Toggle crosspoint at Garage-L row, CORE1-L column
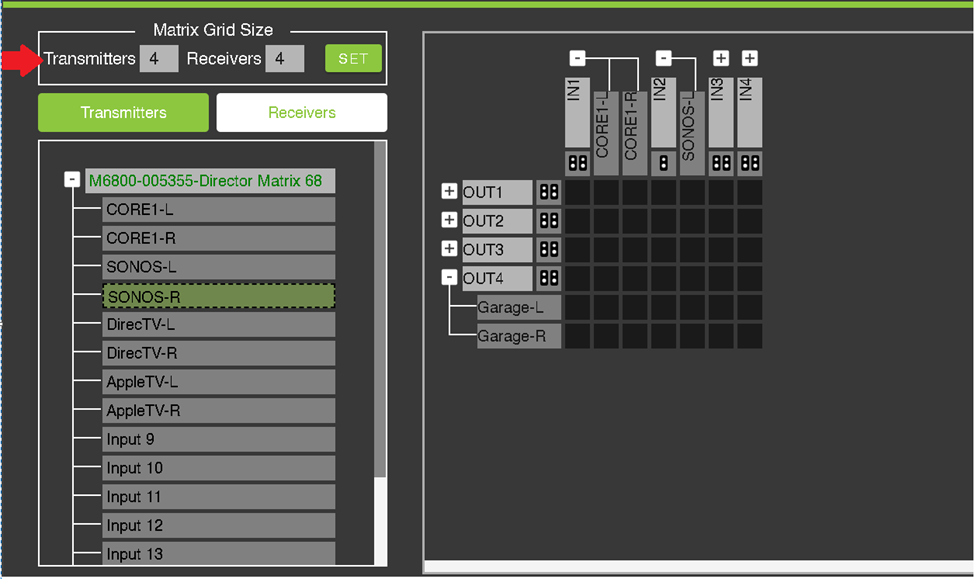Screen dimensions: 975x579 [606, 308]
